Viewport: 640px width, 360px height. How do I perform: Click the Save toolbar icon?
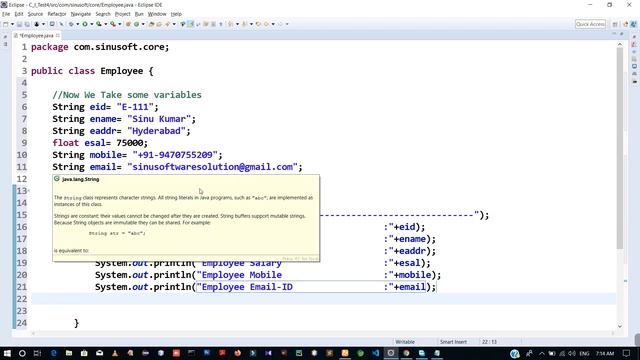pos(19,24)
